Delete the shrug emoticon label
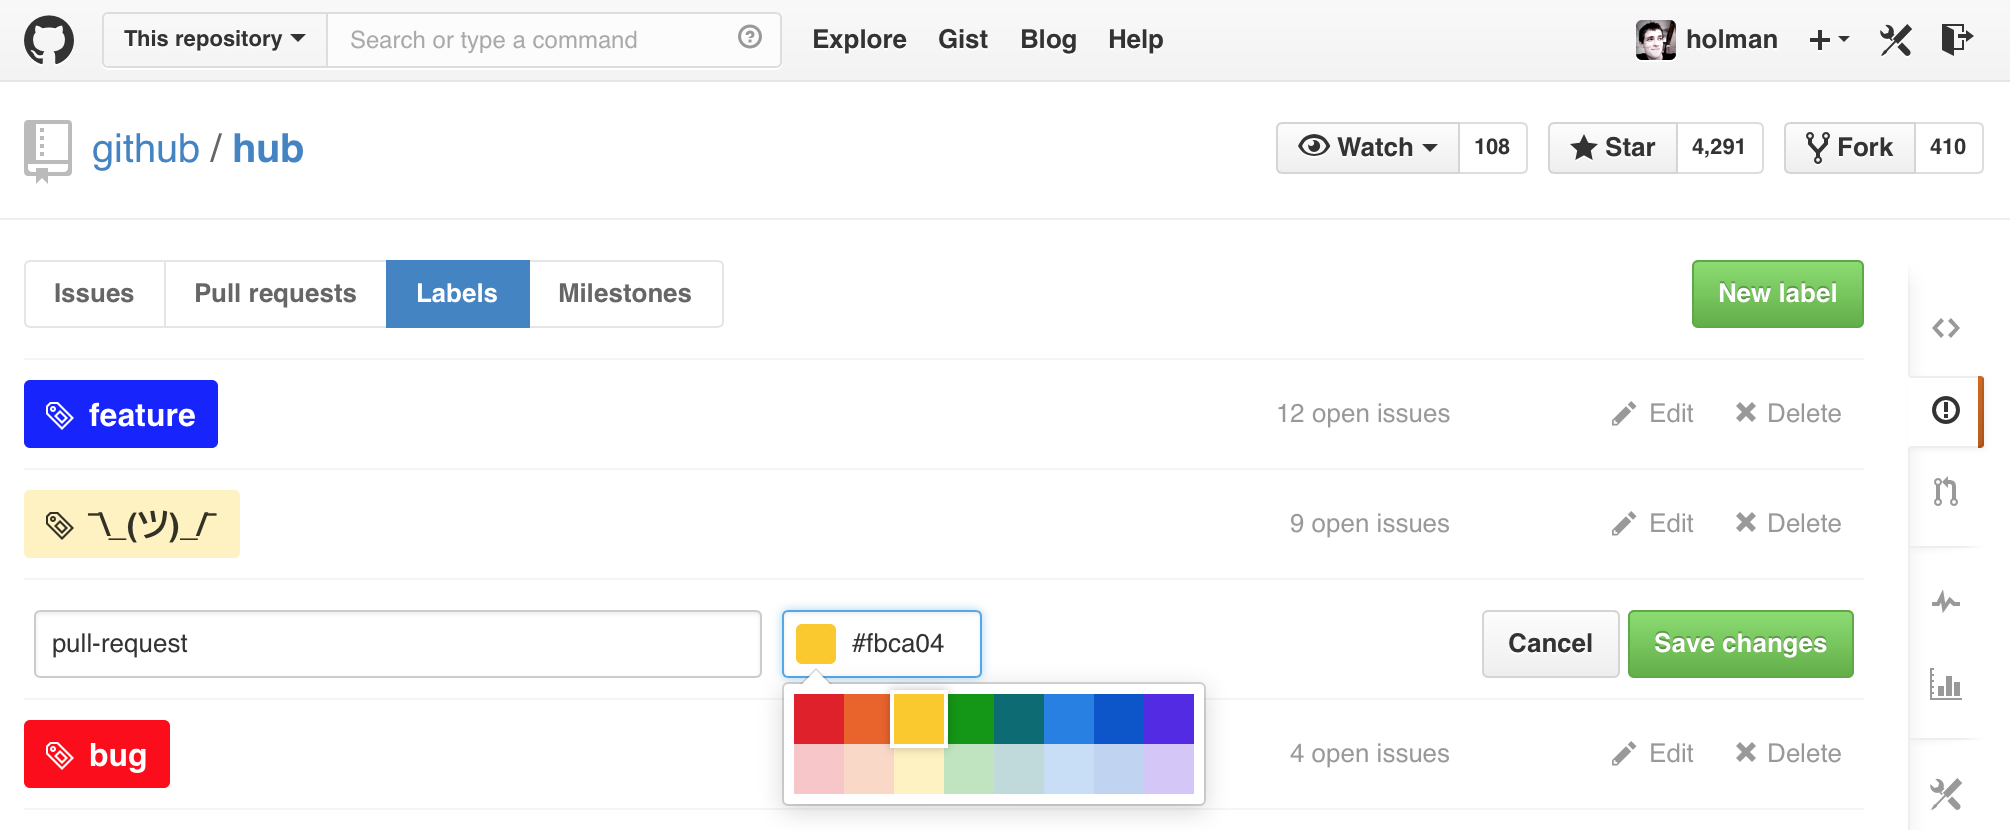This screenshot has width=2010, height=830. coord(1788,524)
